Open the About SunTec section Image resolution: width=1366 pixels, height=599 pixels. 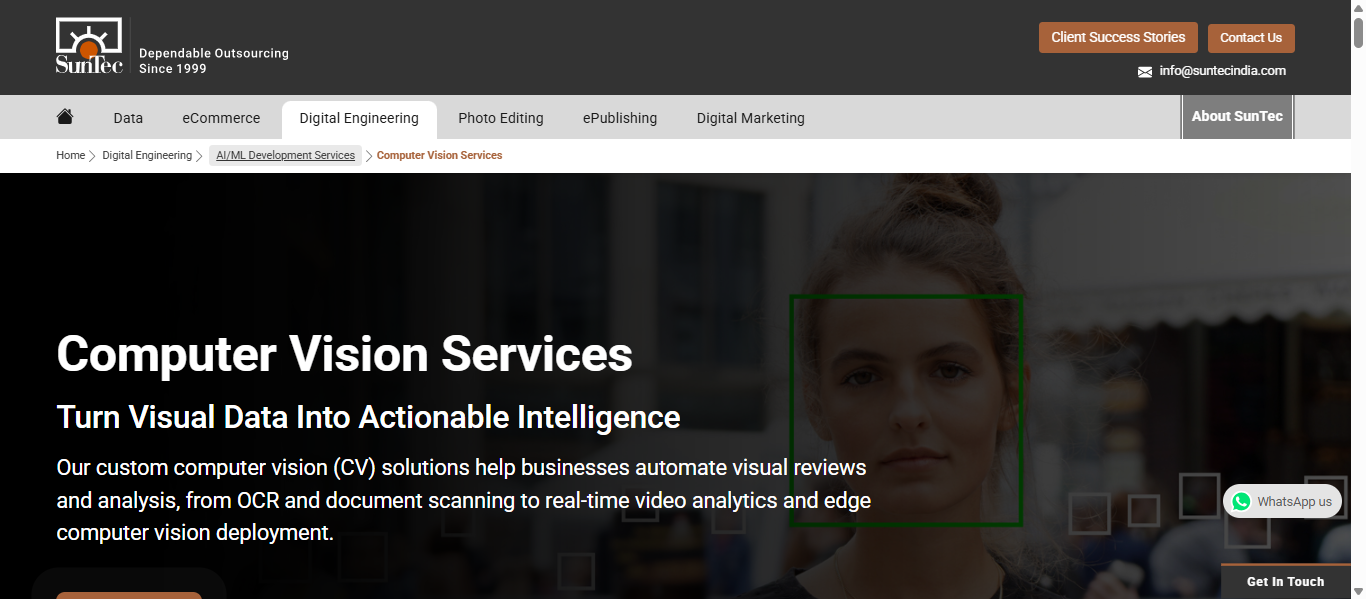1237,116
